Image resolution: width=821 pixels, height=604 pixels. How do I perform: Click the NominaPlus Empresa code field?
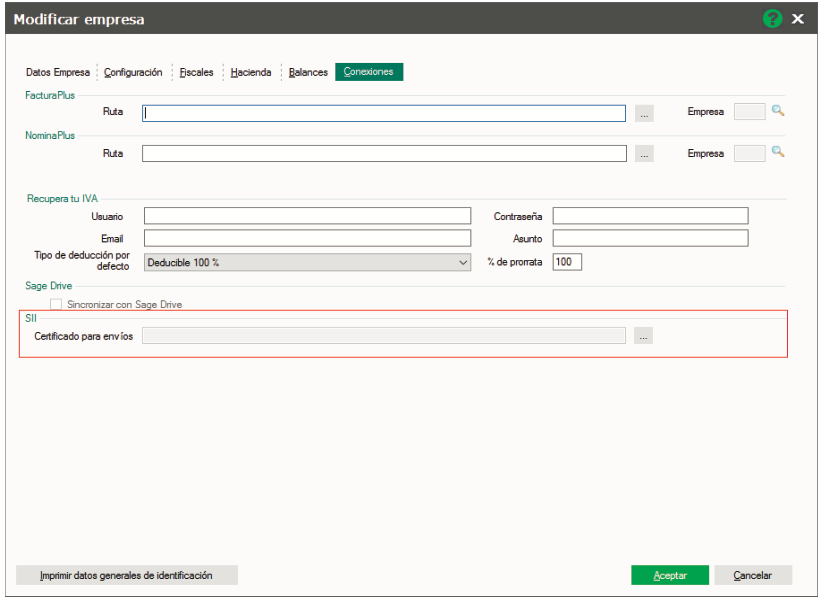[x=749, y=153]
